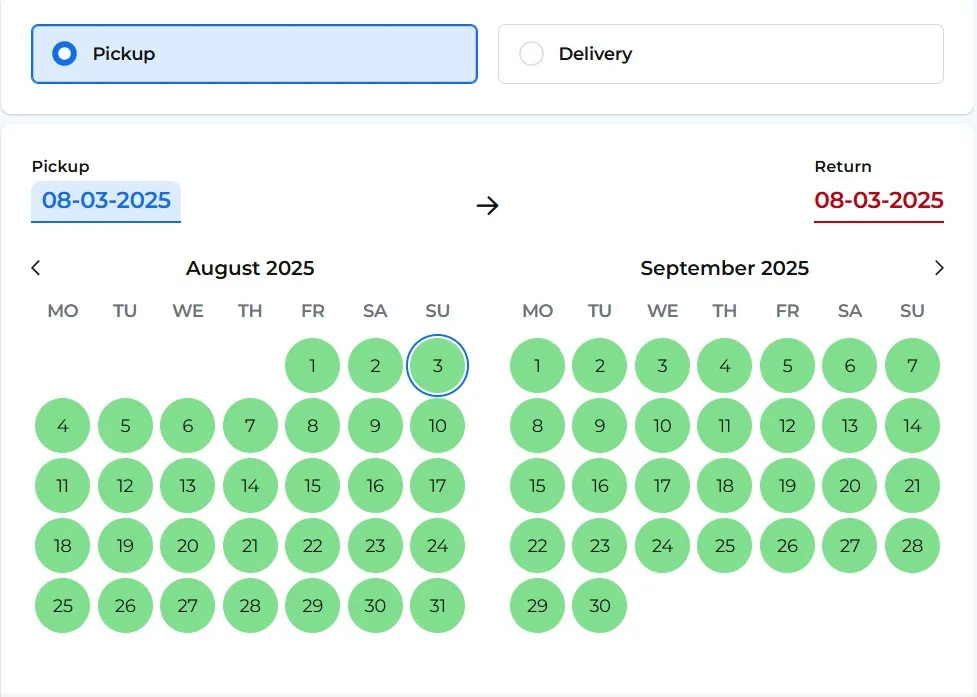
Task: Pick August 15 in the calendar
Action: click(x=312, y=486)
